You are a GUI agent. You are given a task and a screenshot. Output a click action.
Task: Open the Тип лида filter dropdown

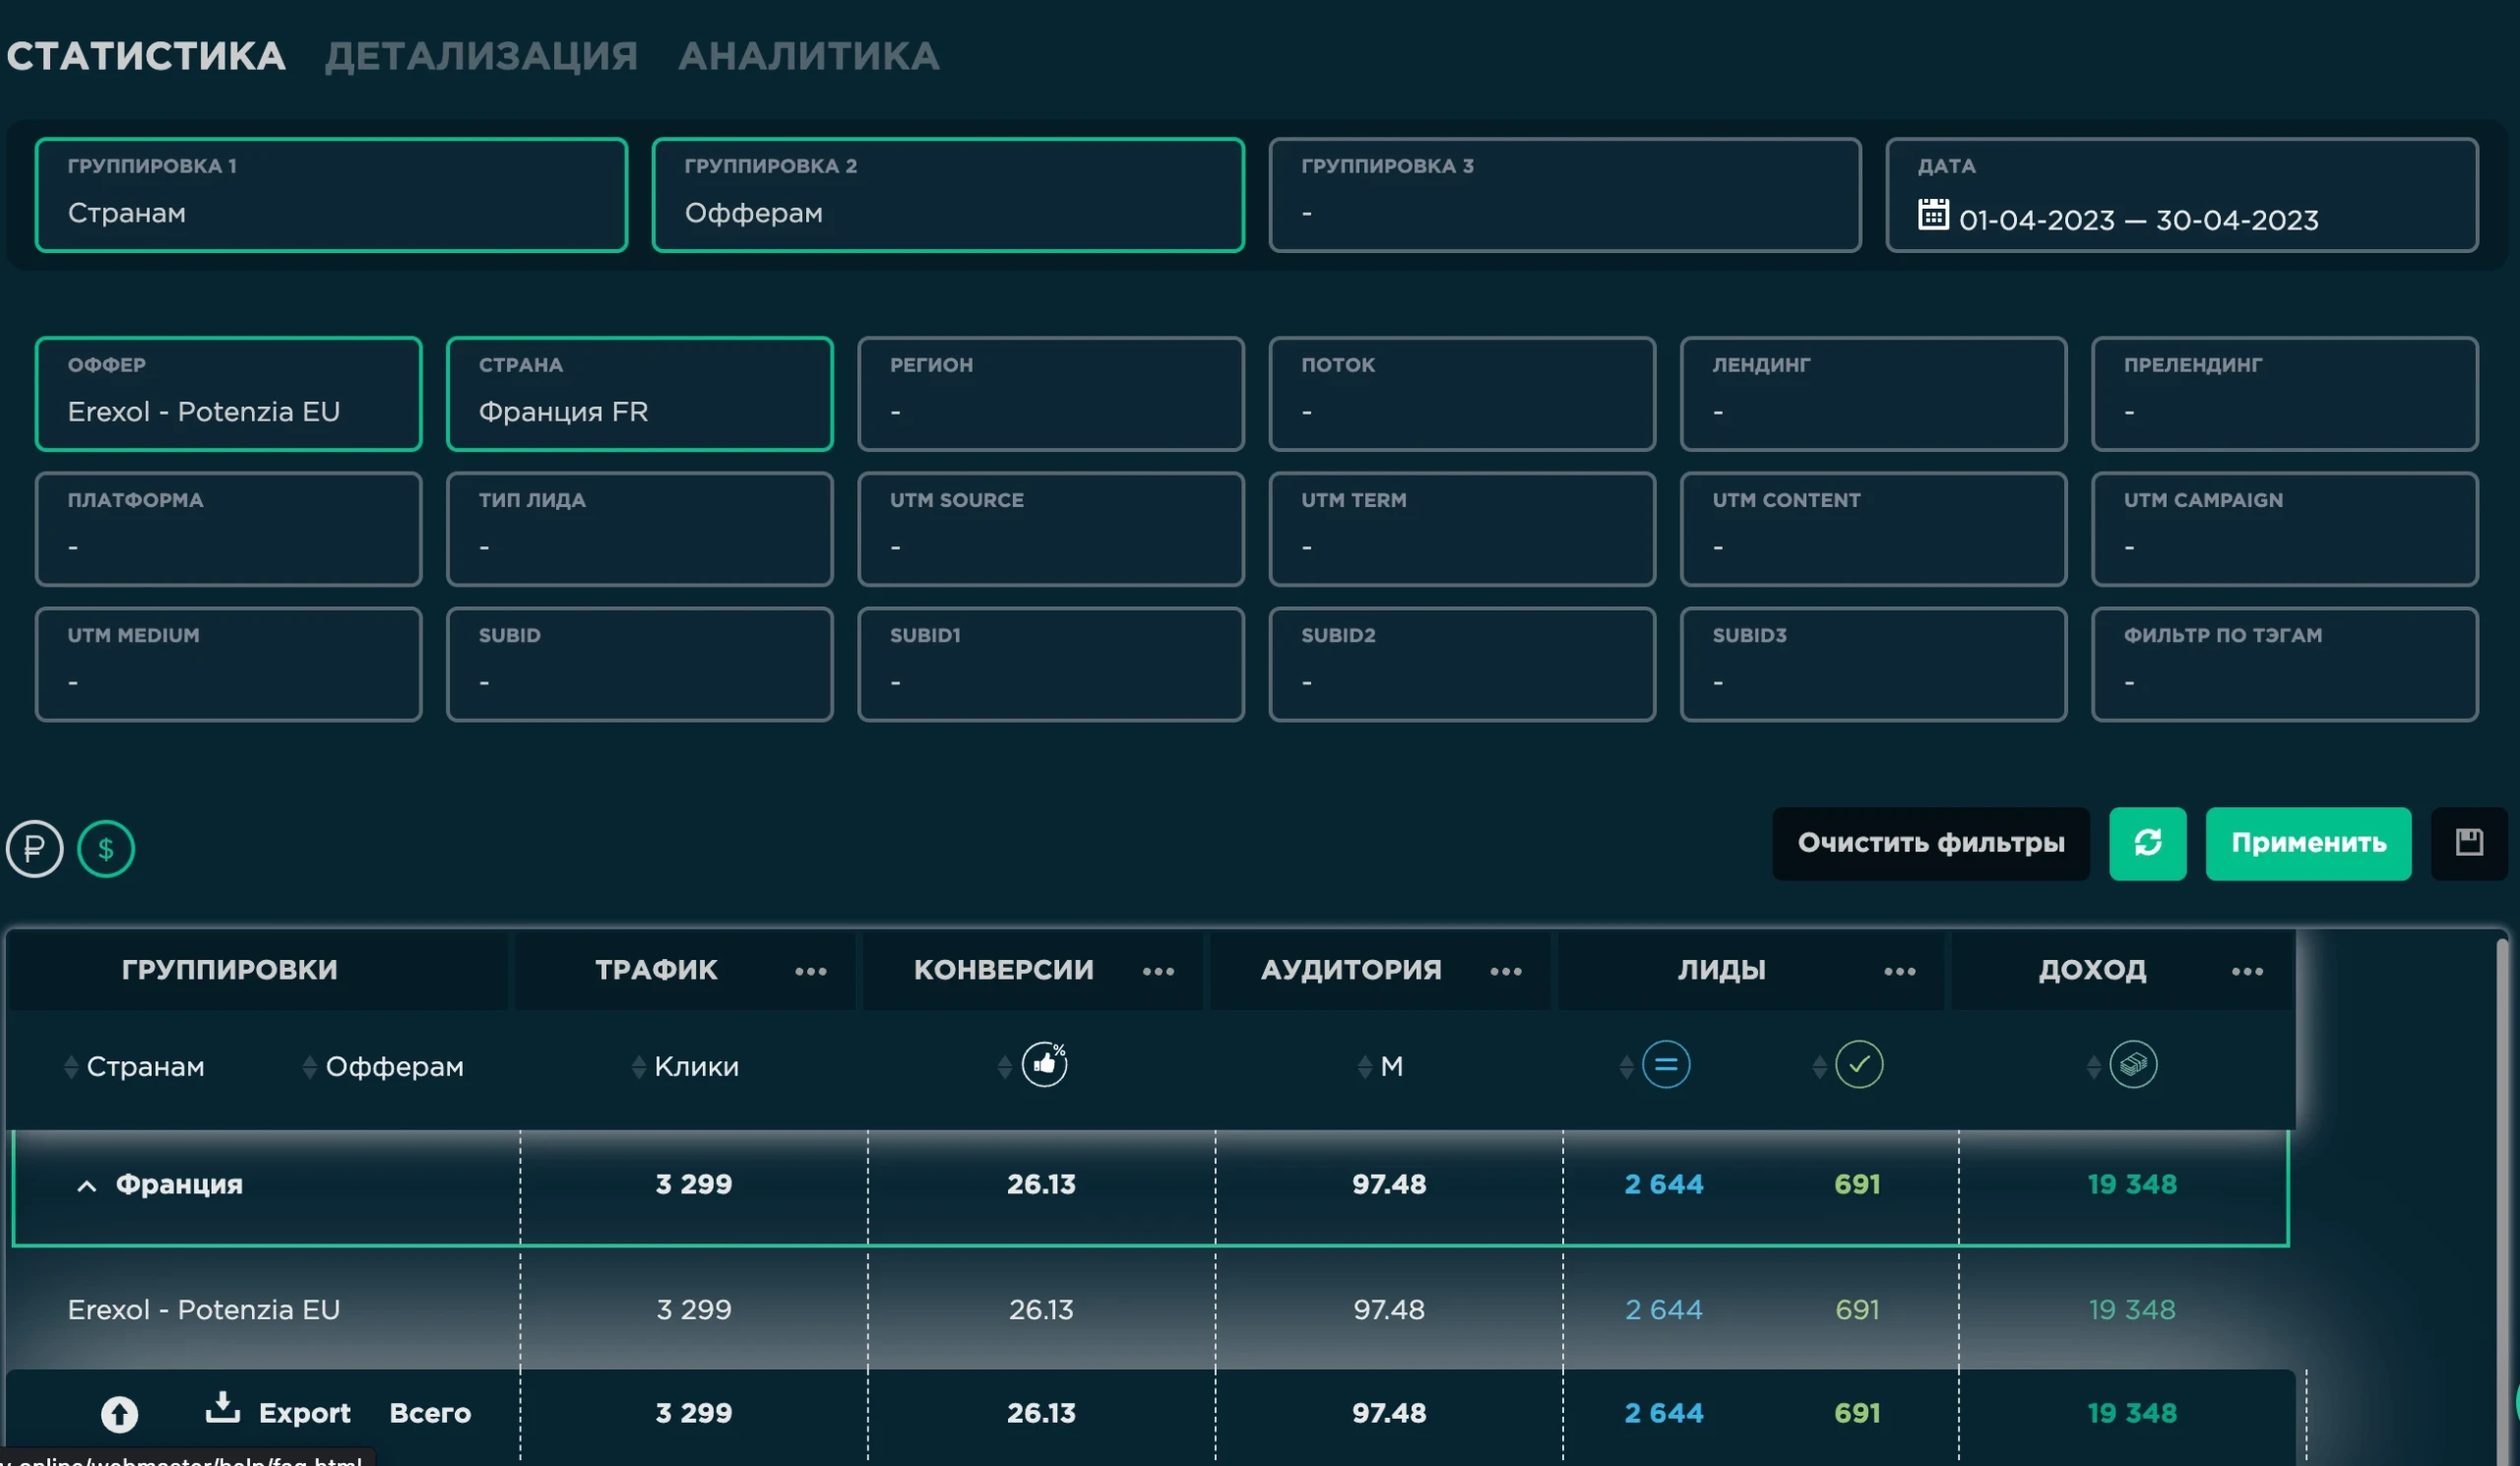[639, 528]
